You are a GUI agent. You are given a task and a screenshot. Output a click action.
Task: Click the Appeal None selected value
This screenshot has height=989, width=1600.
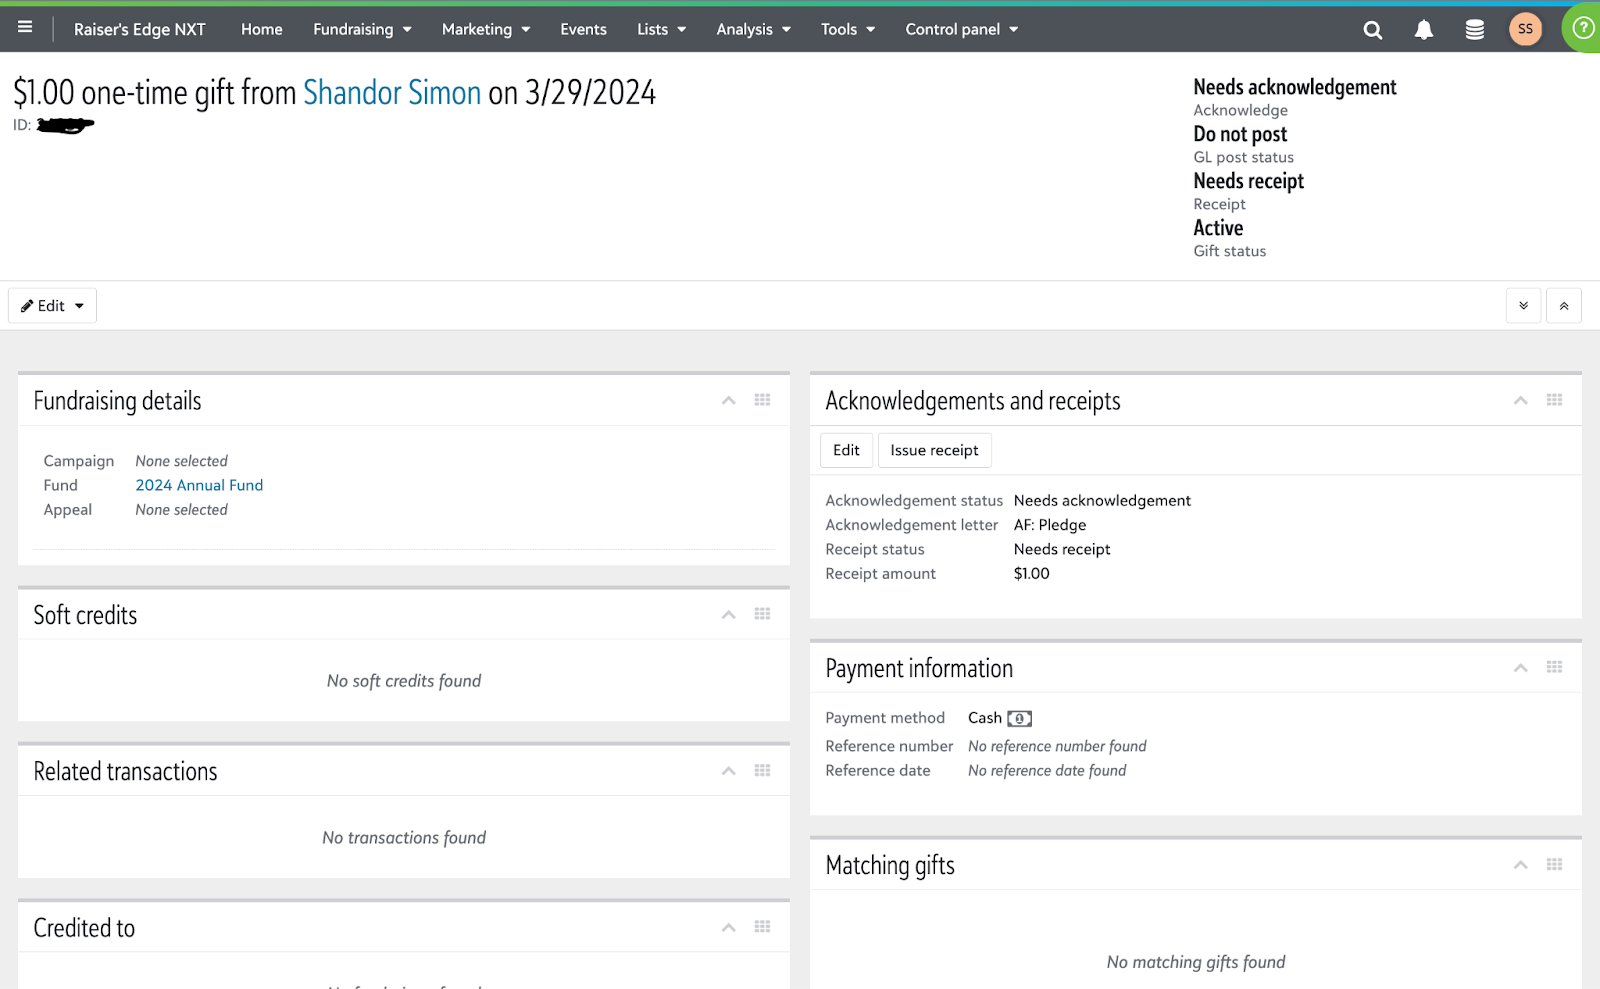pyautogui.click(x=182, y=510)
